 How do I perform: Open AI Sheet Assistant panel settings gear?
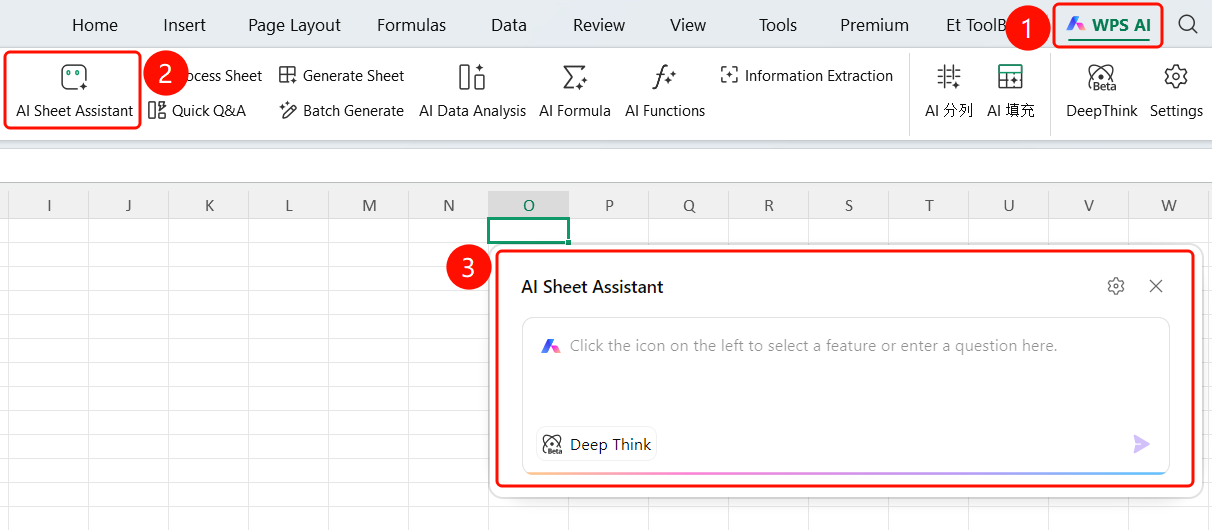tap(1116, 286)
